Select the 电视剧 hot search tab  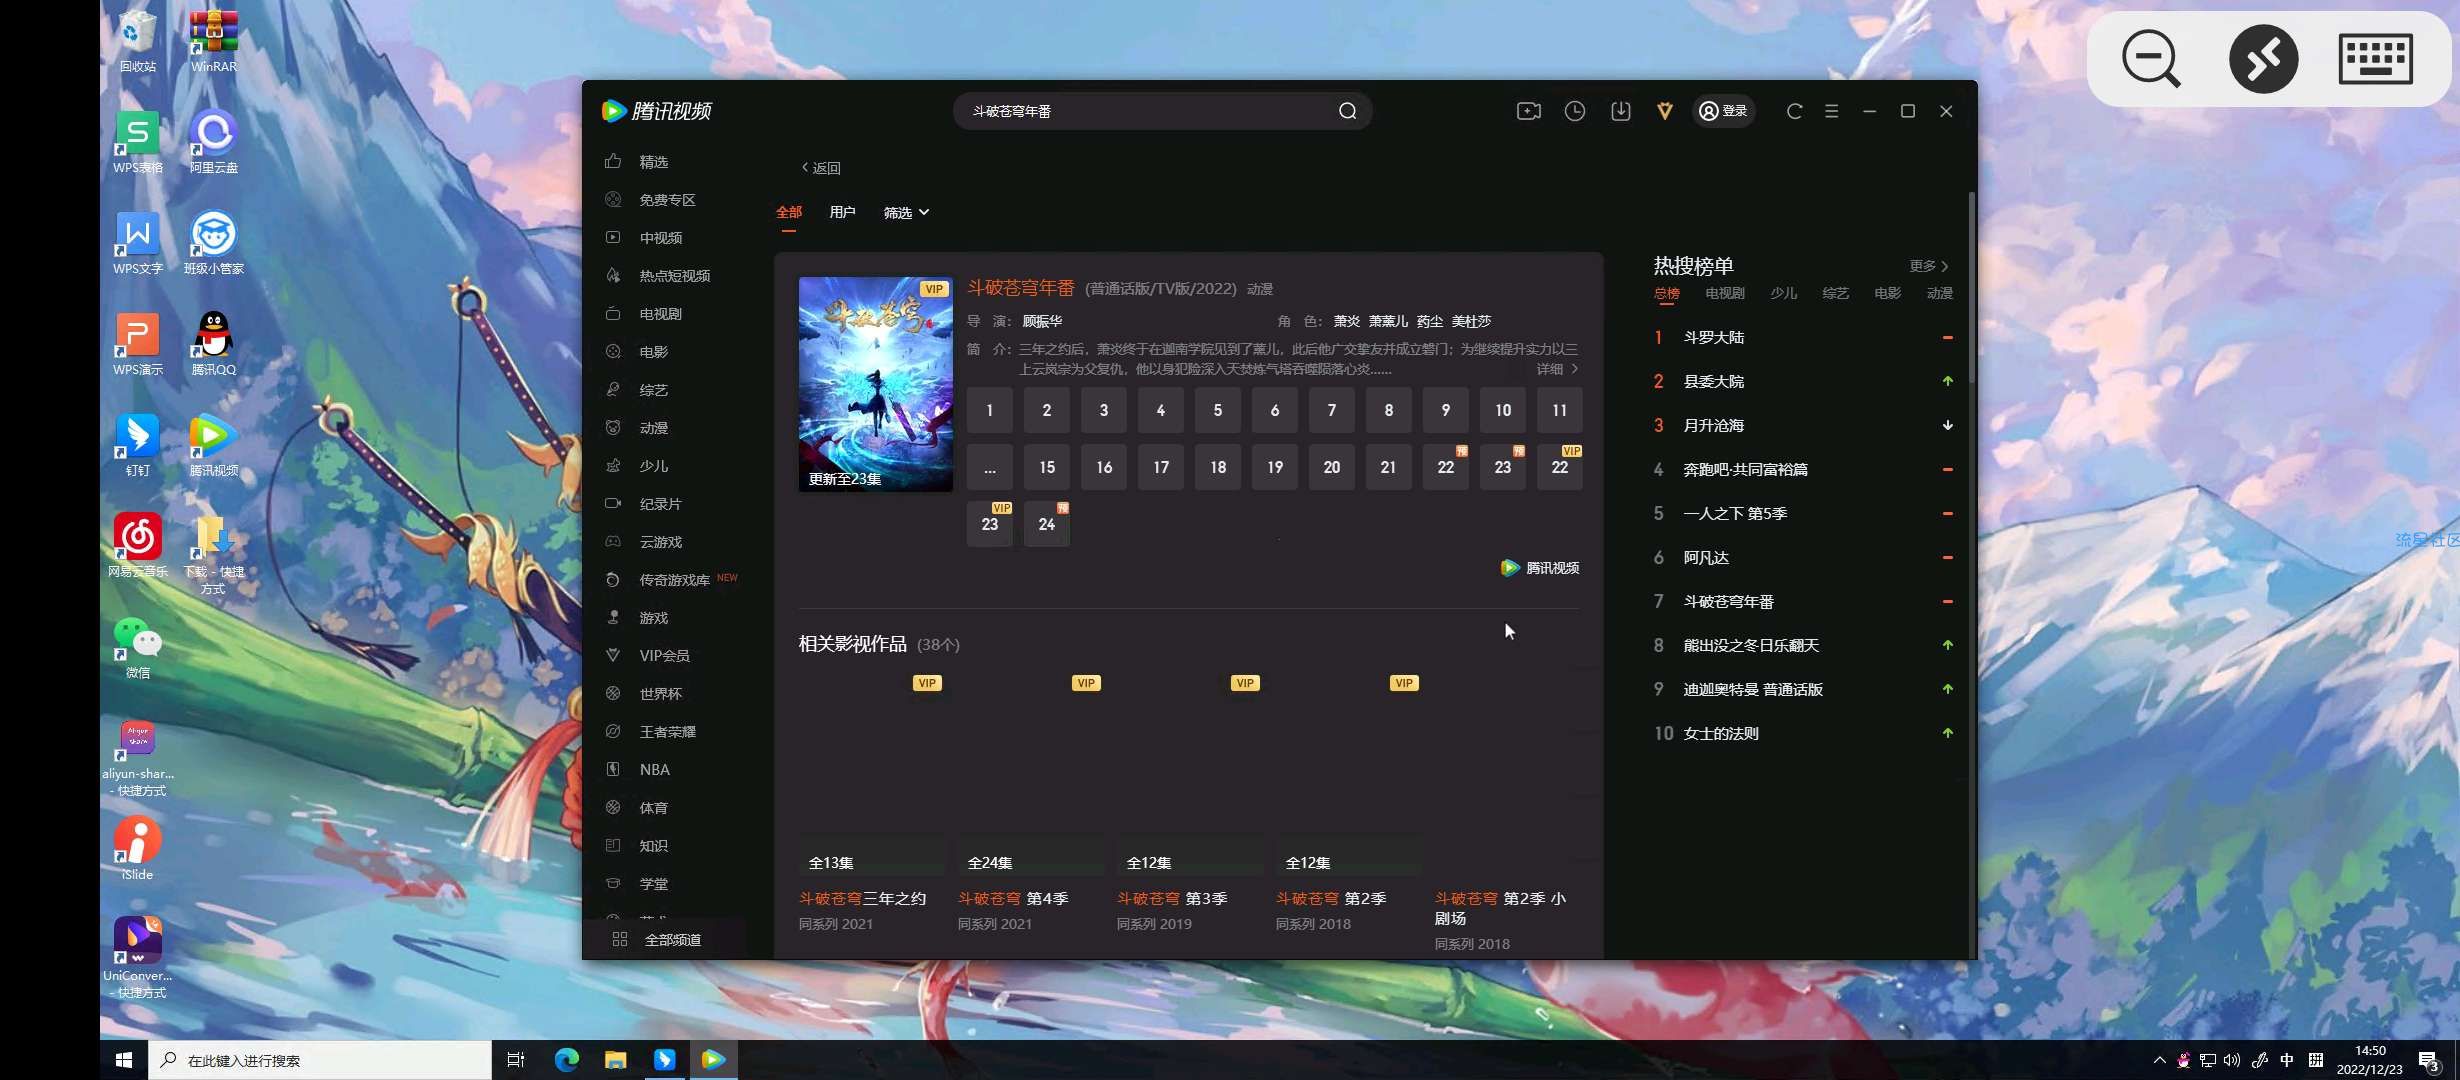click(x=1725, y=293)
